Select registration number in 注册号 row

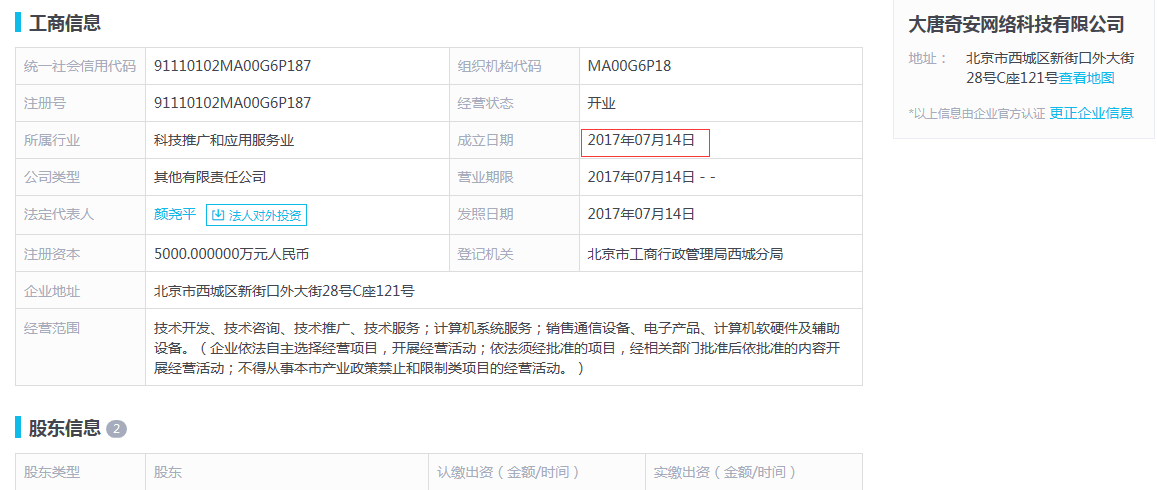(x=232, y=103)
